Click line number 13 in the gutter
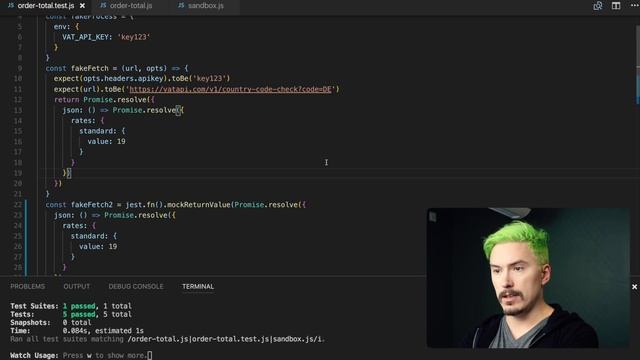The image size is (640, 360). point(18,110)
